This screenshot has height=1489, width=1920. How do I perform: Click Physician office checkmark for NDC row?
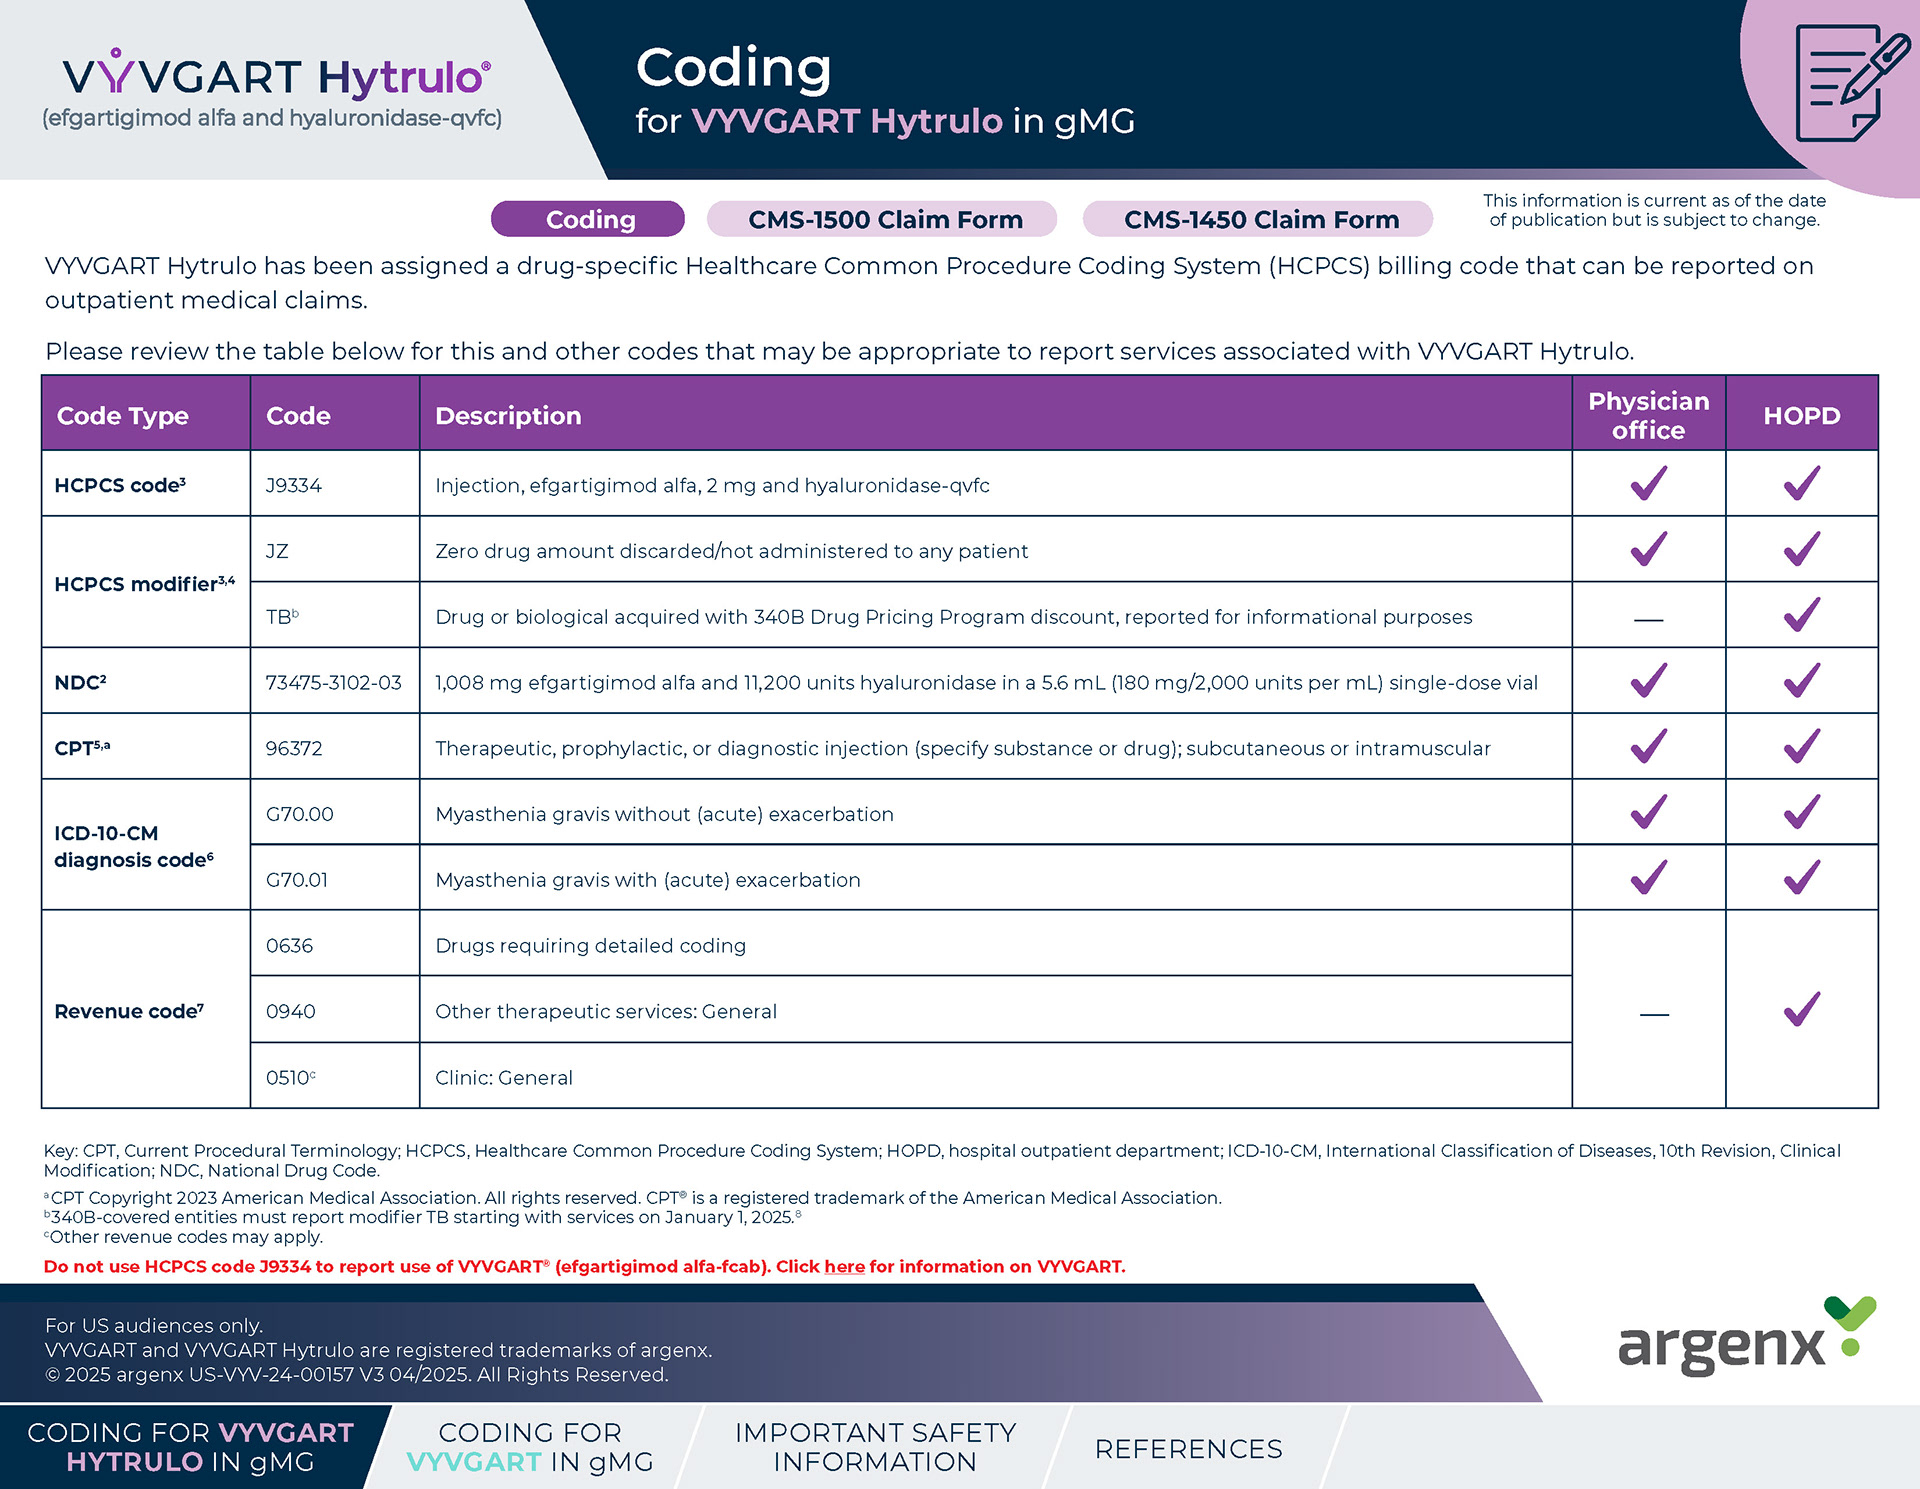[x=1648, y=682]
